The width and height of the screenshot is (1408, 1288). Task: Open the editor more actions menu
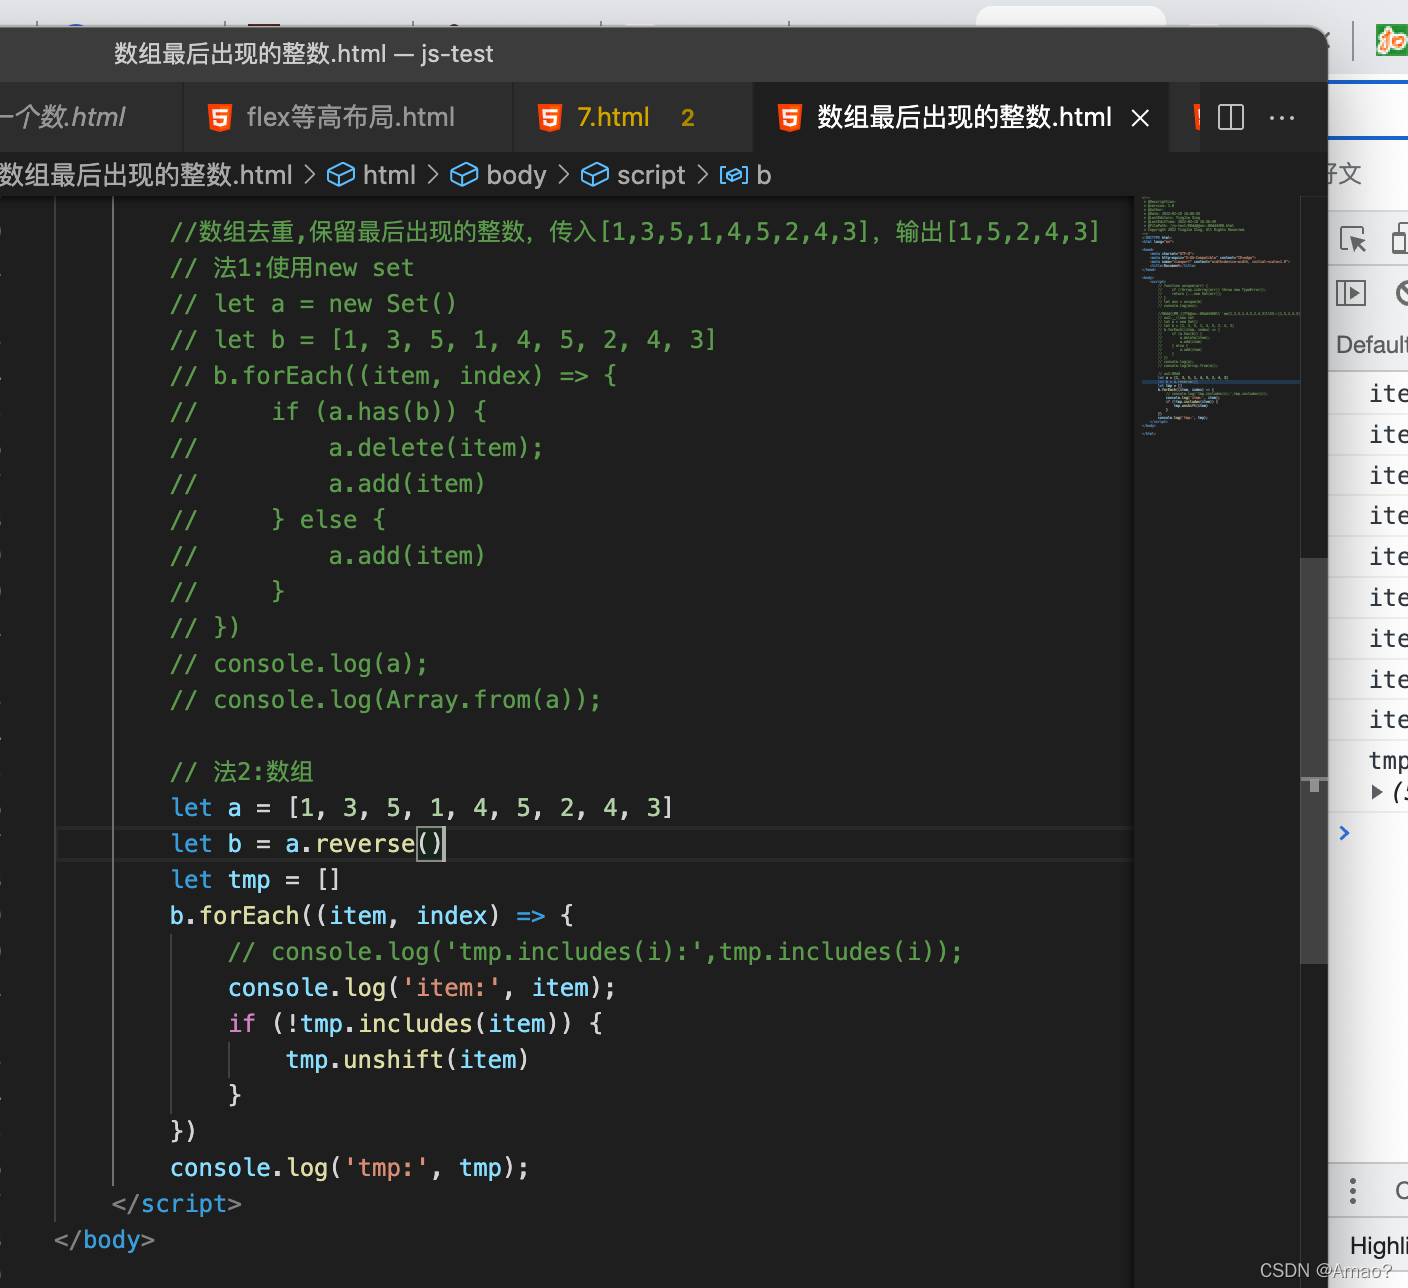coord(1282,117)
